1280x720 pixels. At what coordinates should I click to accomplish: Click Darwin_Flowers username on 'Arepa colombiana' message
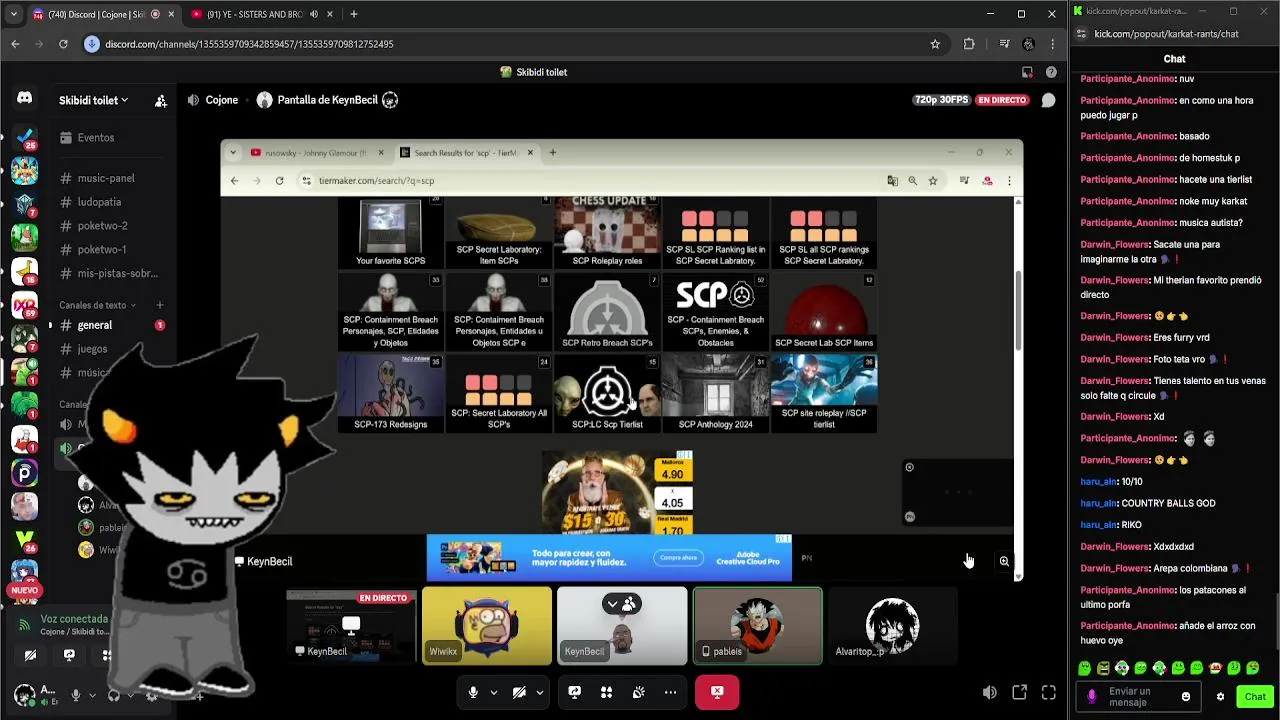click(1115, 568)
